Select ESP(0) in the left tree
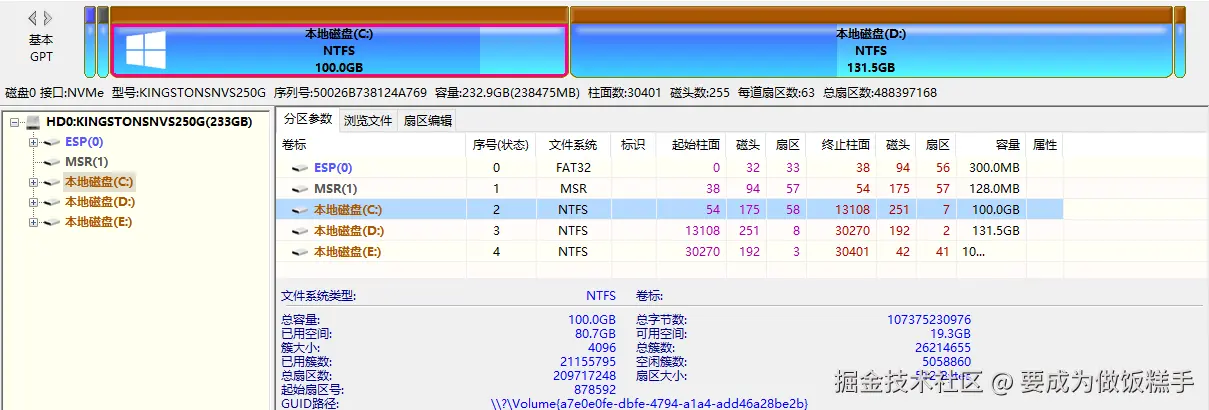1209x410 pixels. (84, 142)
